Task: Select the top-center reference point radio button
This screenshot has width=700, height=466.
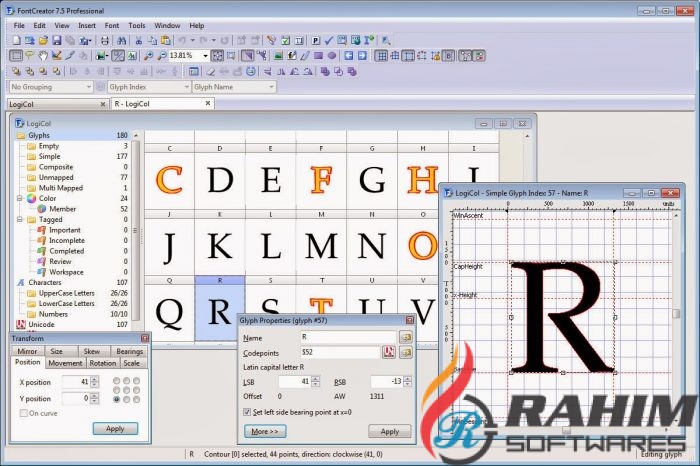Action: pos(126,381)
